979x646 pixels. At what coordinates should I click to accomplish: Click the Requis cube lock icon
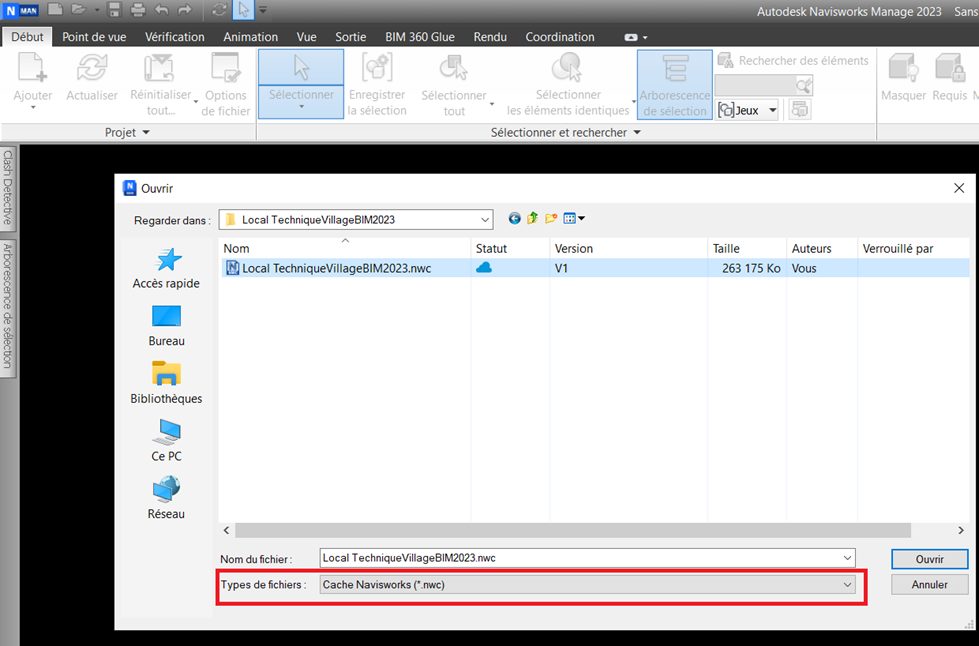click(x=950, y=68)
